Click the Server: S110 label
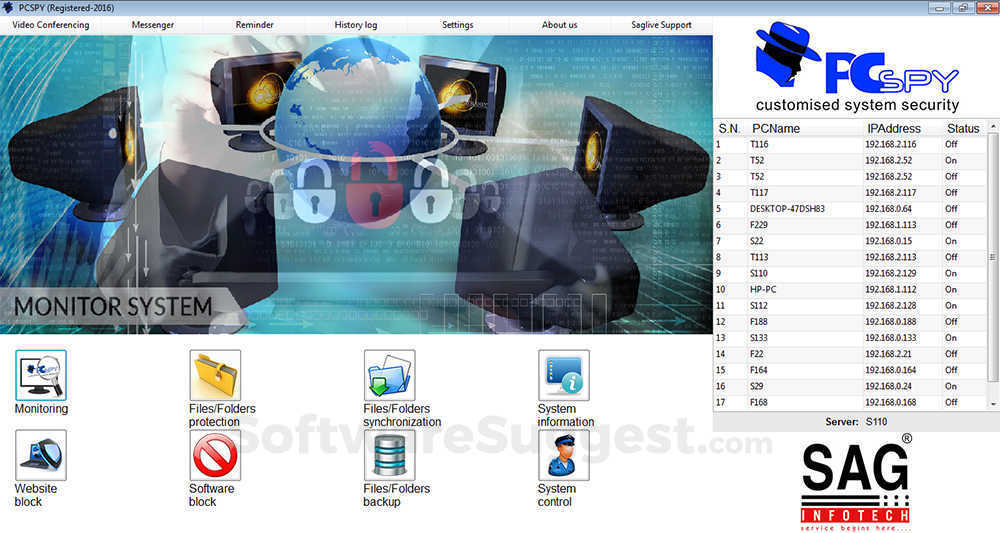1000x533 pixels. click(856, 421)
